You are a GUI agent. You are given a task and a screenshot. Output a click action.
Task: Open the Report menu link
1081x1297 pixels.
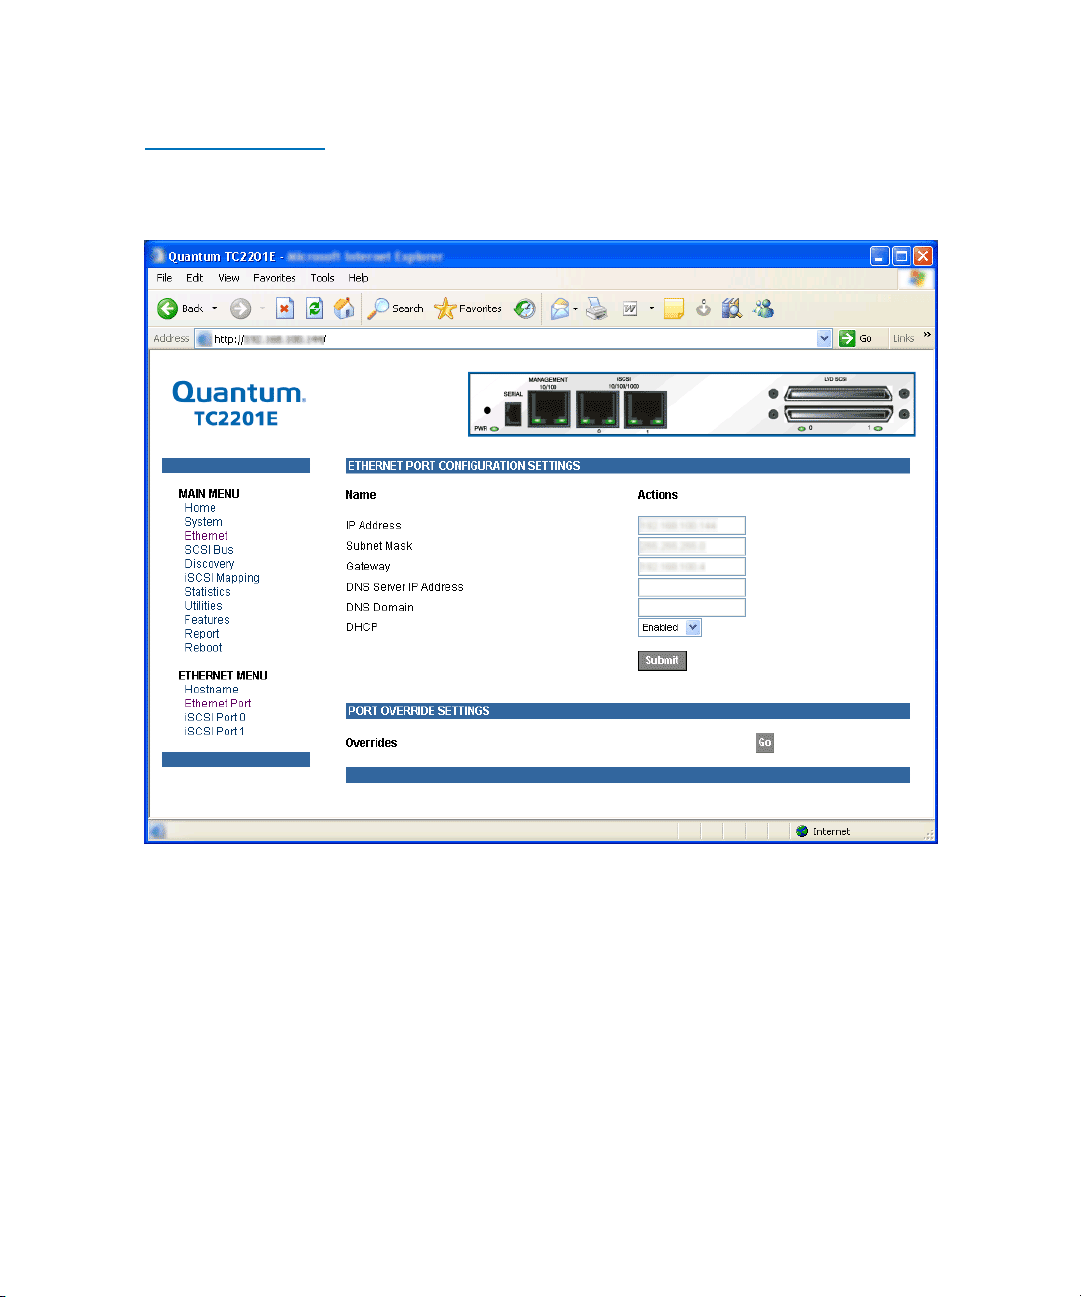(x=202, y=634)
